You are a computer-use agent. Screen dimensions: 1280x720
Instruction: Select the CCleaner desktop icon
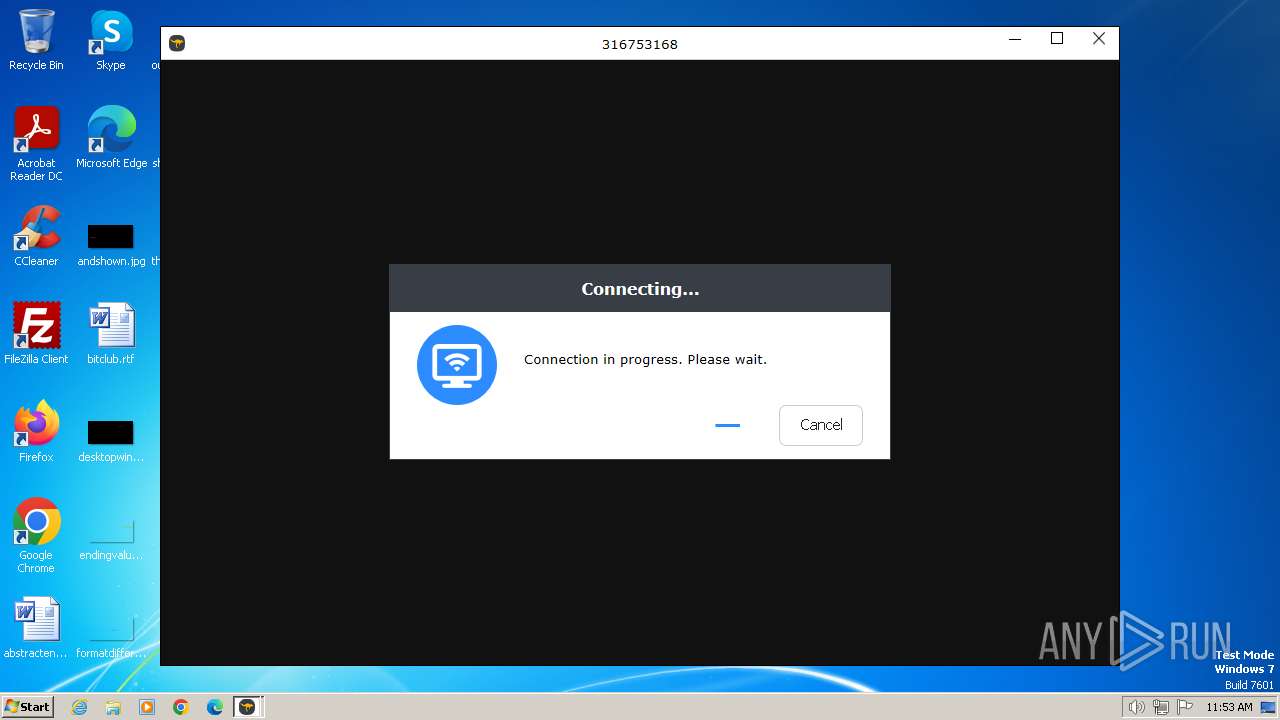click(36, 236)
